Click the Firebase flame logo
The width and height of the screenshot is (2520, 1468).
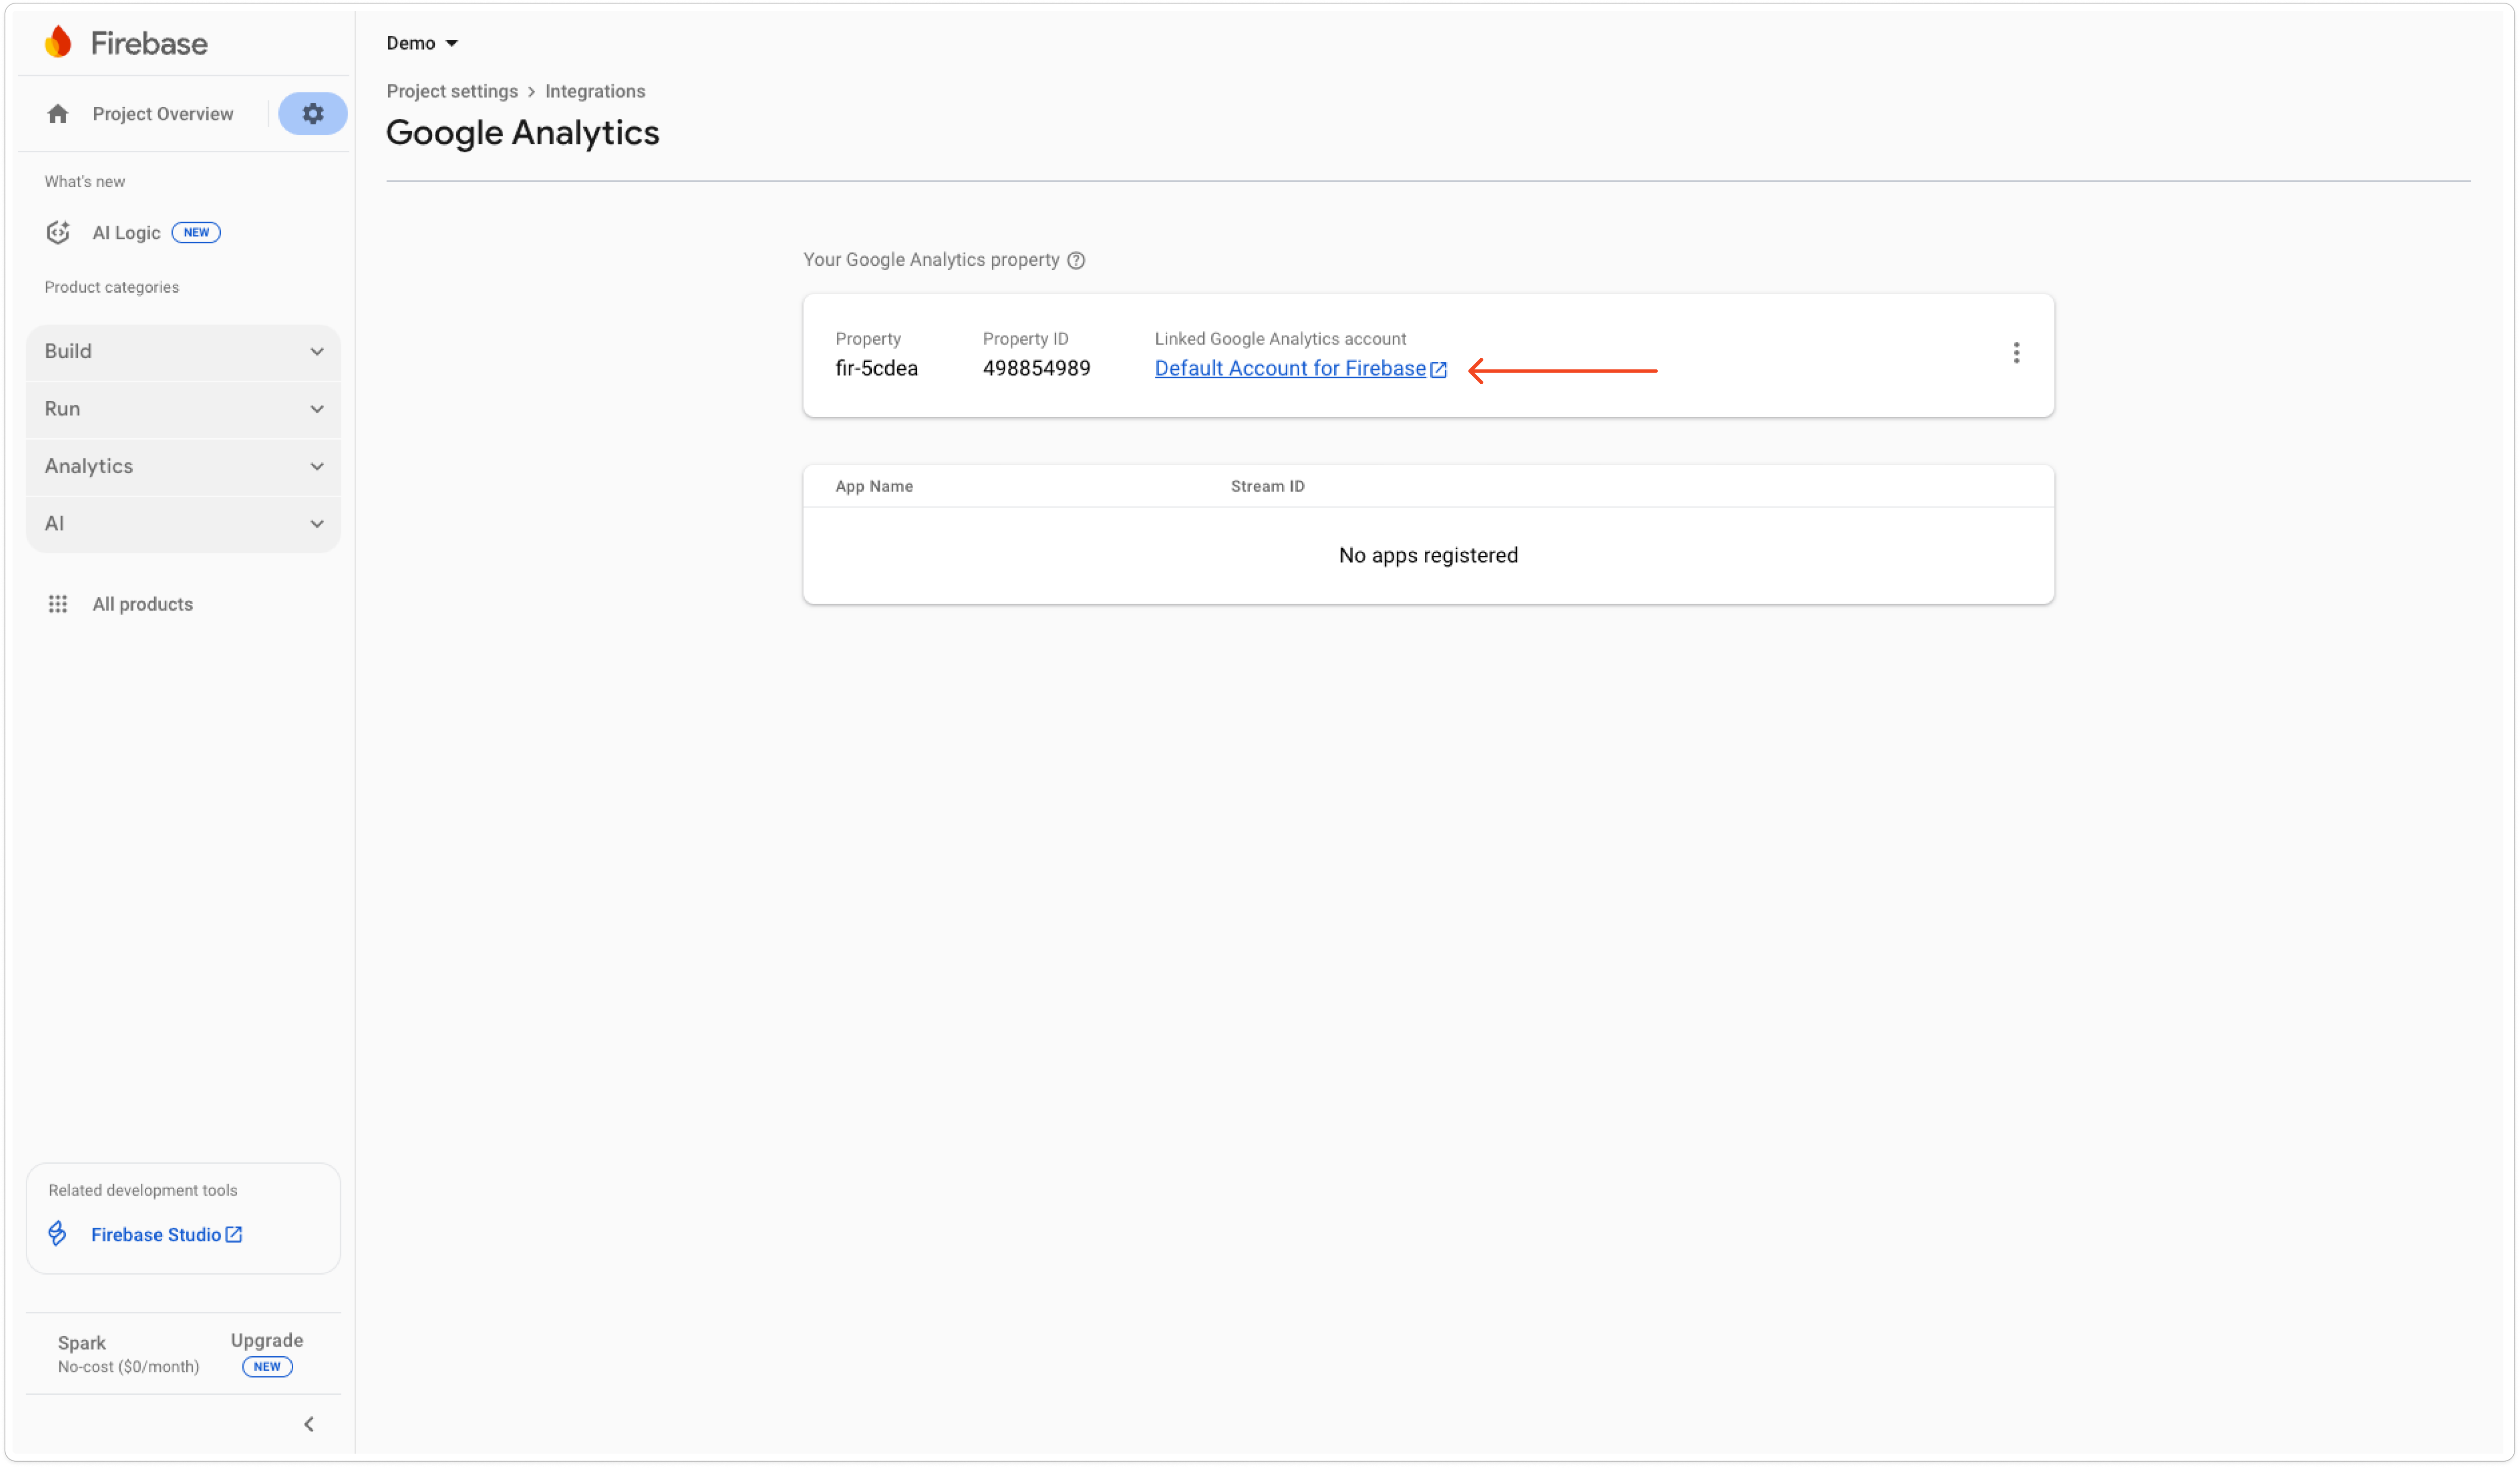tap(58, 42)
